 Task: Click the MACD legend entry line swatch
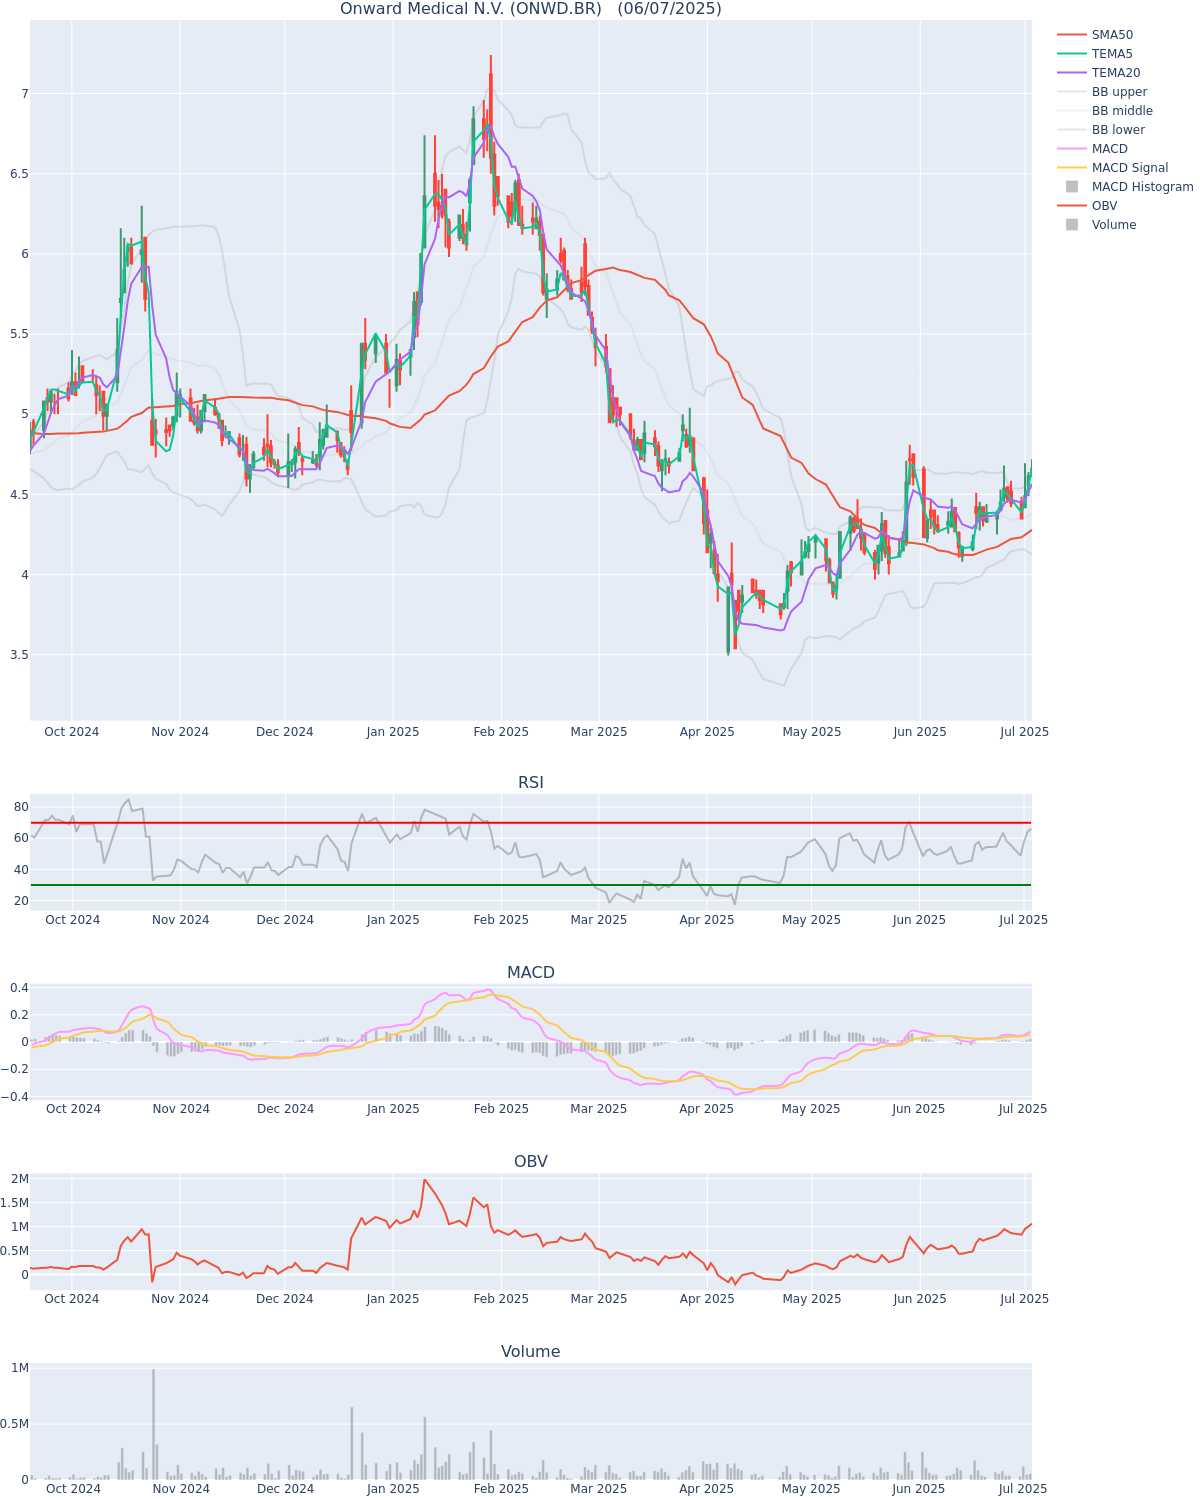pyautogui.click(x=1072, y=149)
